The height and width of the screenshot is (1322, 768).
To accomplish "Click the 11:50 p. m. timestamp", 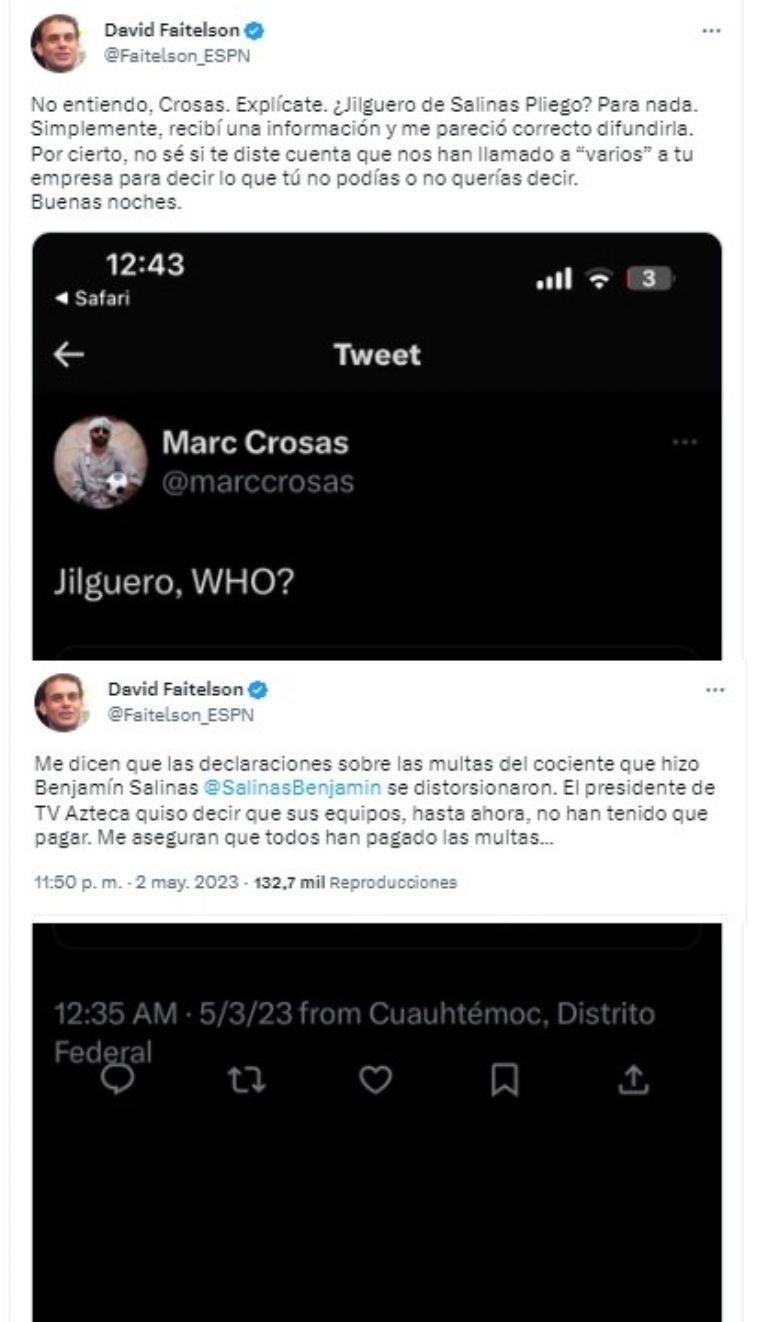I will pos(64,883).
